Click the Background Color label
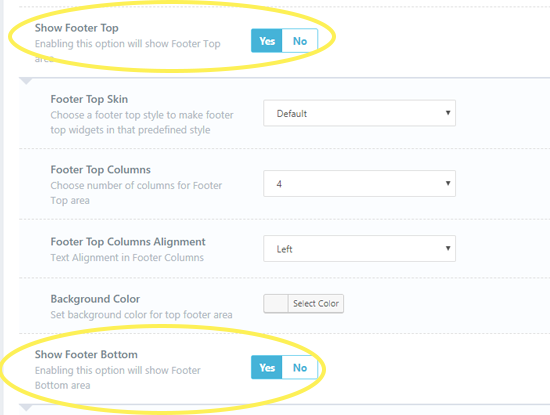This screenshot has height=415, width=550. (x=95, y=299)
